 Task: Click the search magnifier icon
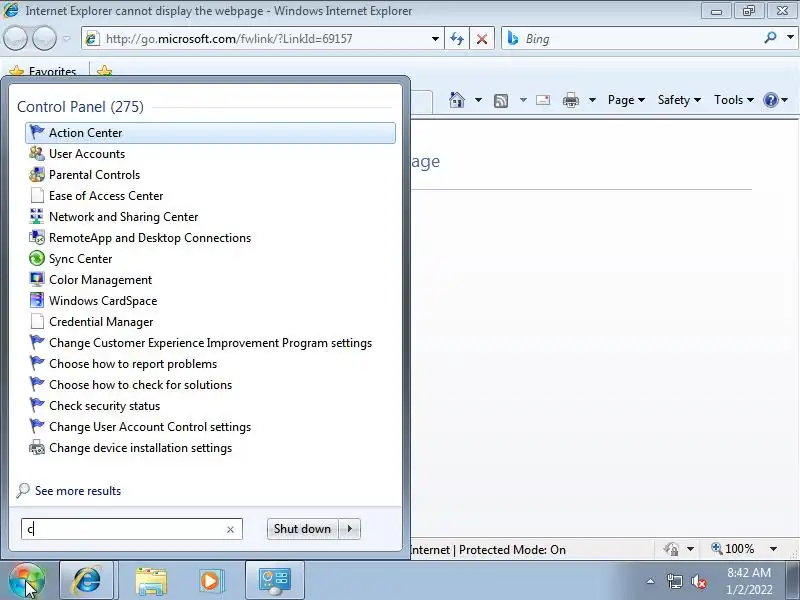(770, 37)
